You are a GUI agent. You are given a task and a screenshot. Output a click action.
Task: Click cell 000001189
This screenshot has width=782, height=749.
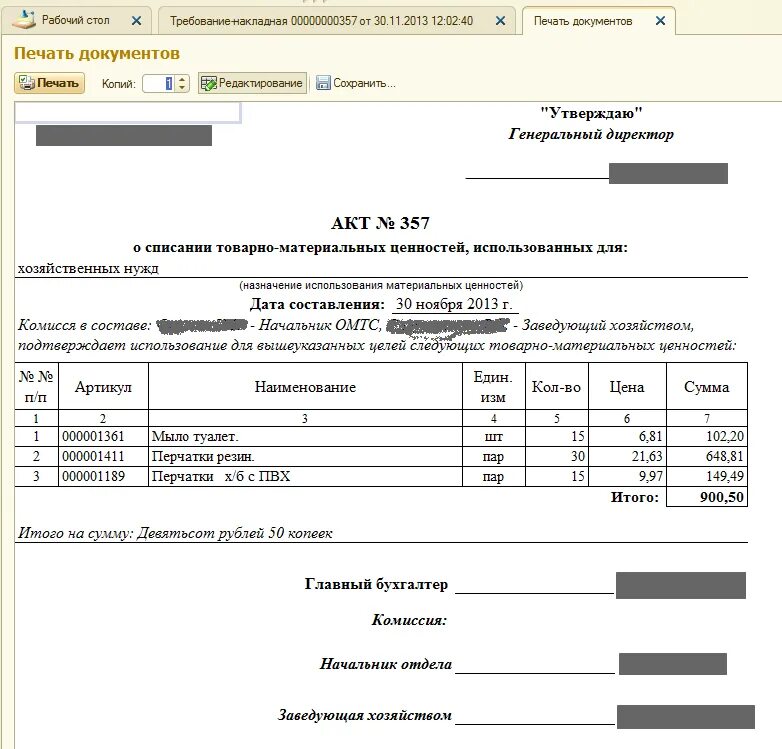(x=103, y=476)
